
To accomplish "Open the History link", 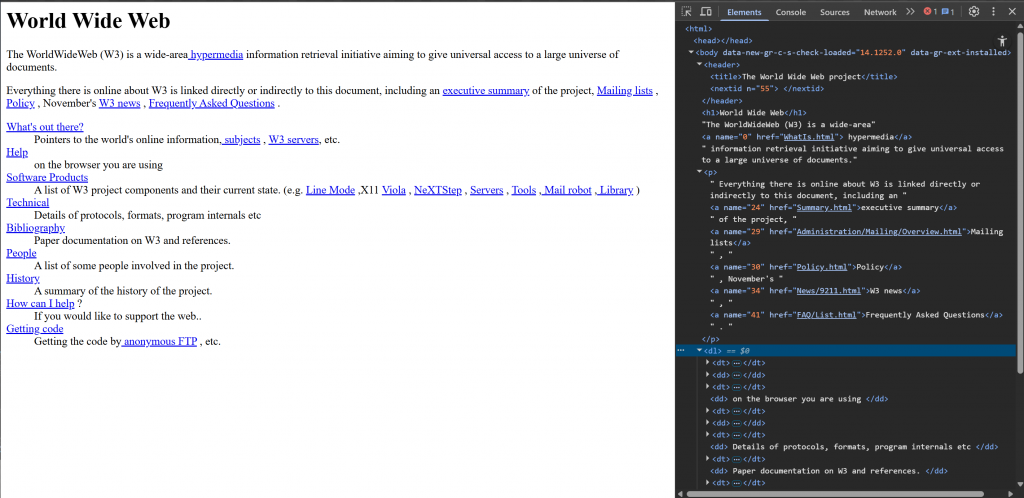I will [23, 278].
